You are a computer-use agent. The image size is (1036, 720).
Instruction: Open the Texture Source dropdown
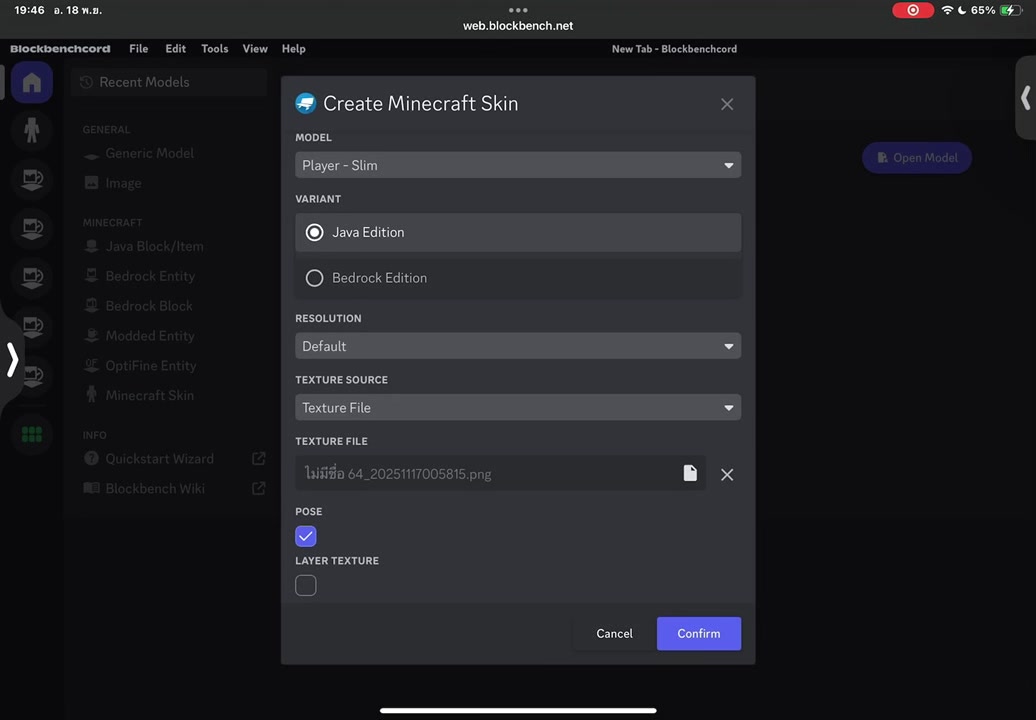point(518,408)
